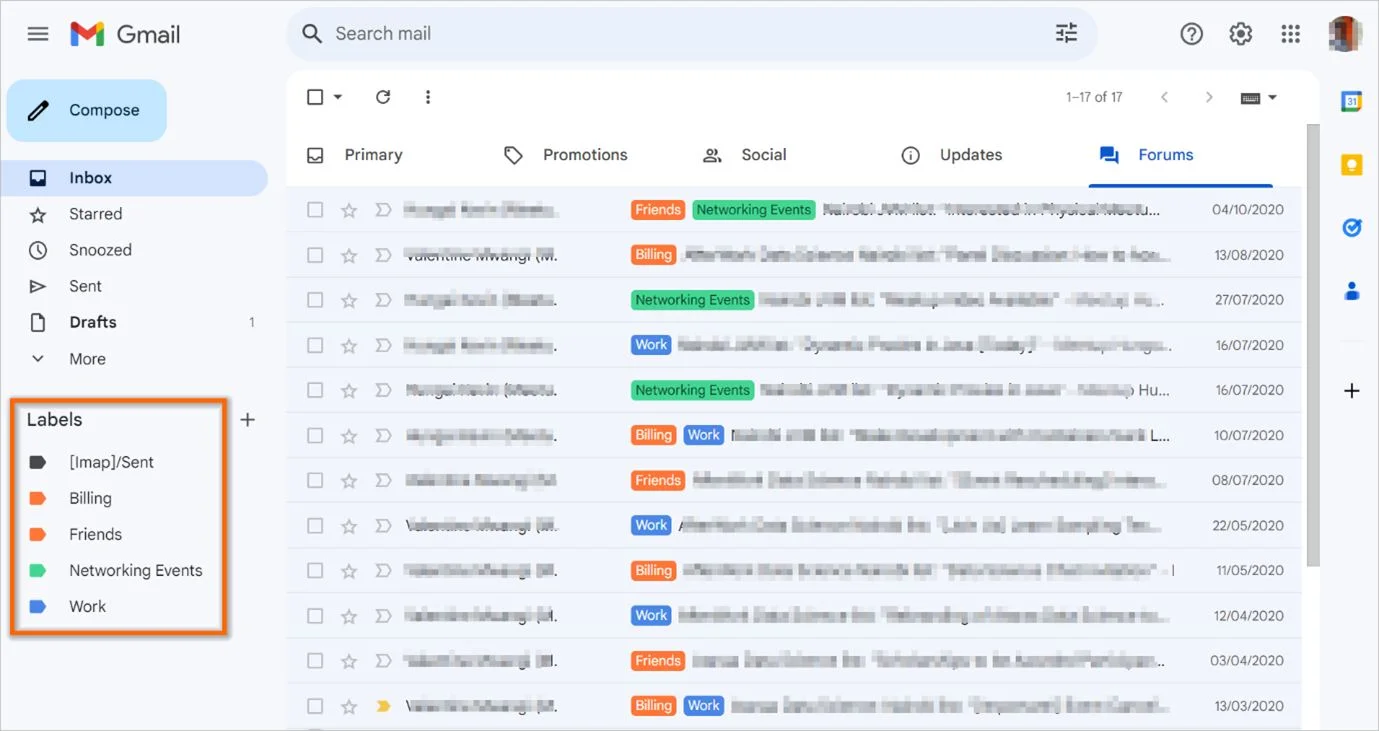Check the checkbox on the first email
This screenshot has width=1379, height=731.
click(x=315, y=209)
